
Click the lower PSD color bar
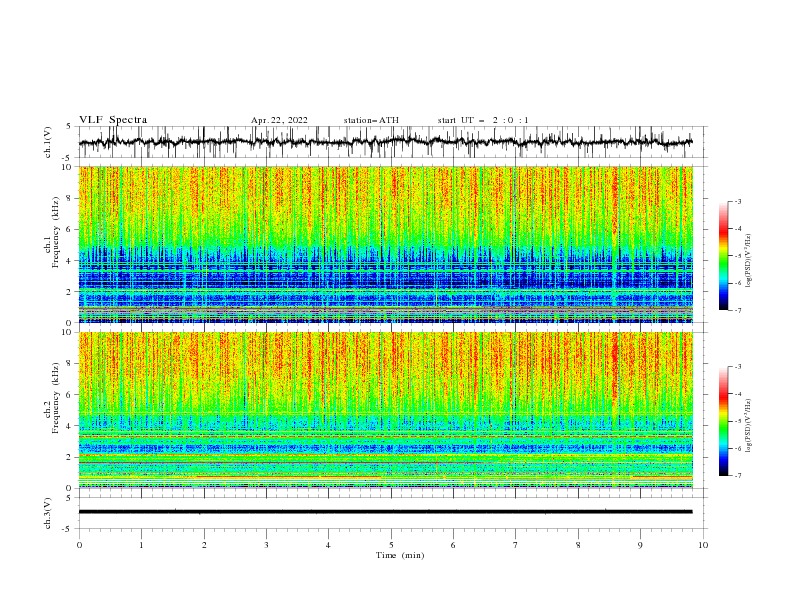pos(723,421)
